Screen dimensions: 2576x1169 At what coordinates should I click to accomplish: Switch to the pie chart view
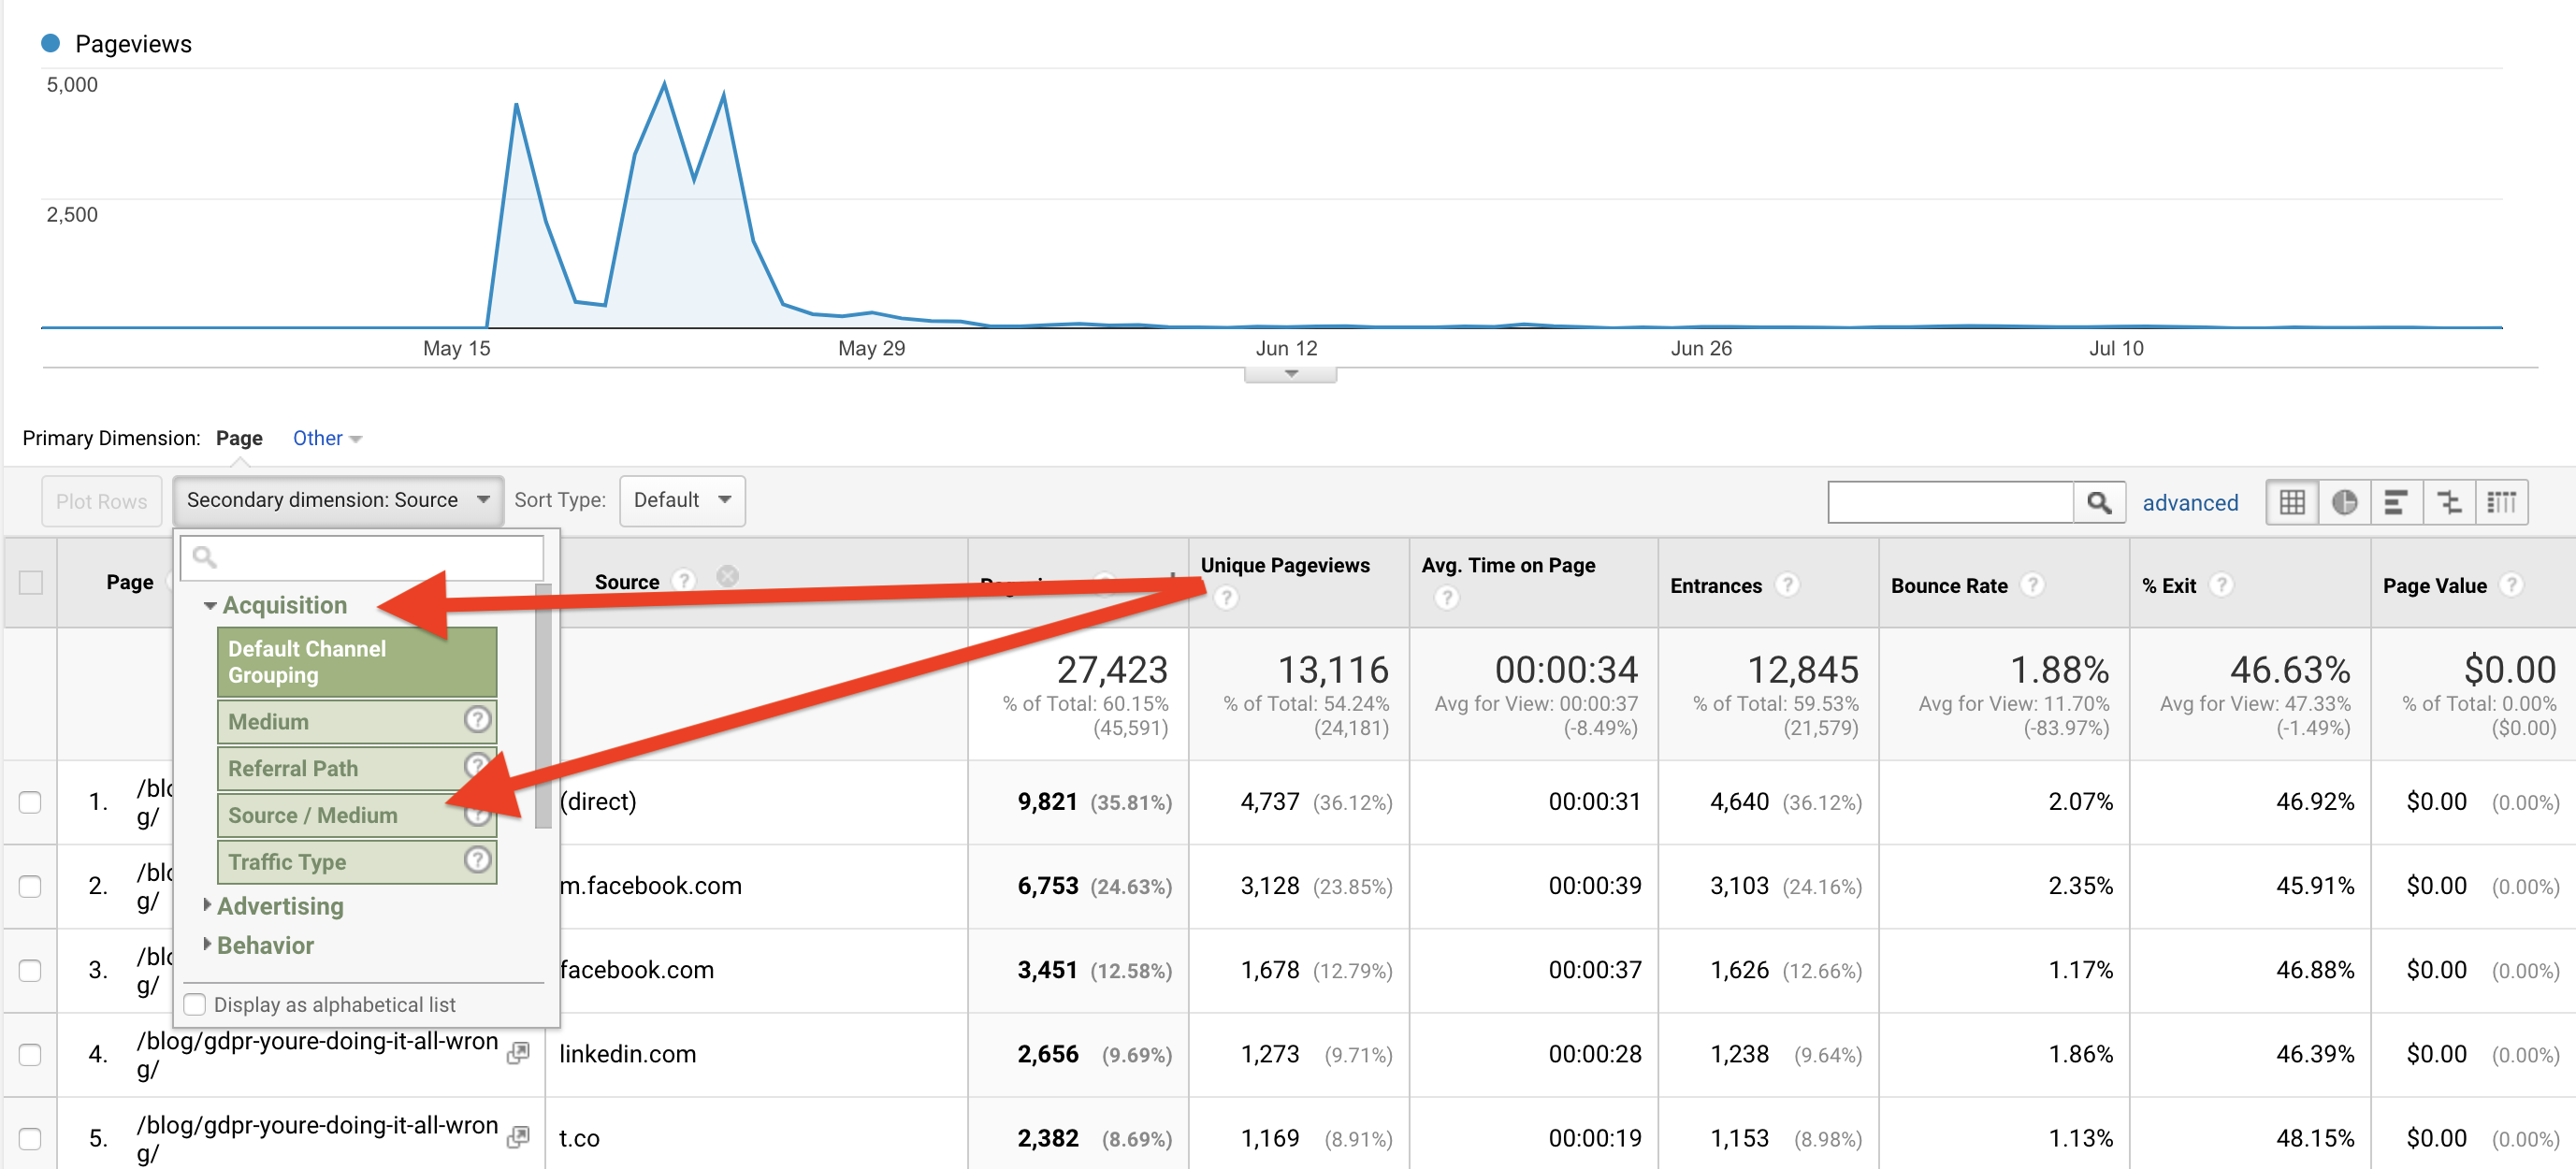click(2344, 501)
